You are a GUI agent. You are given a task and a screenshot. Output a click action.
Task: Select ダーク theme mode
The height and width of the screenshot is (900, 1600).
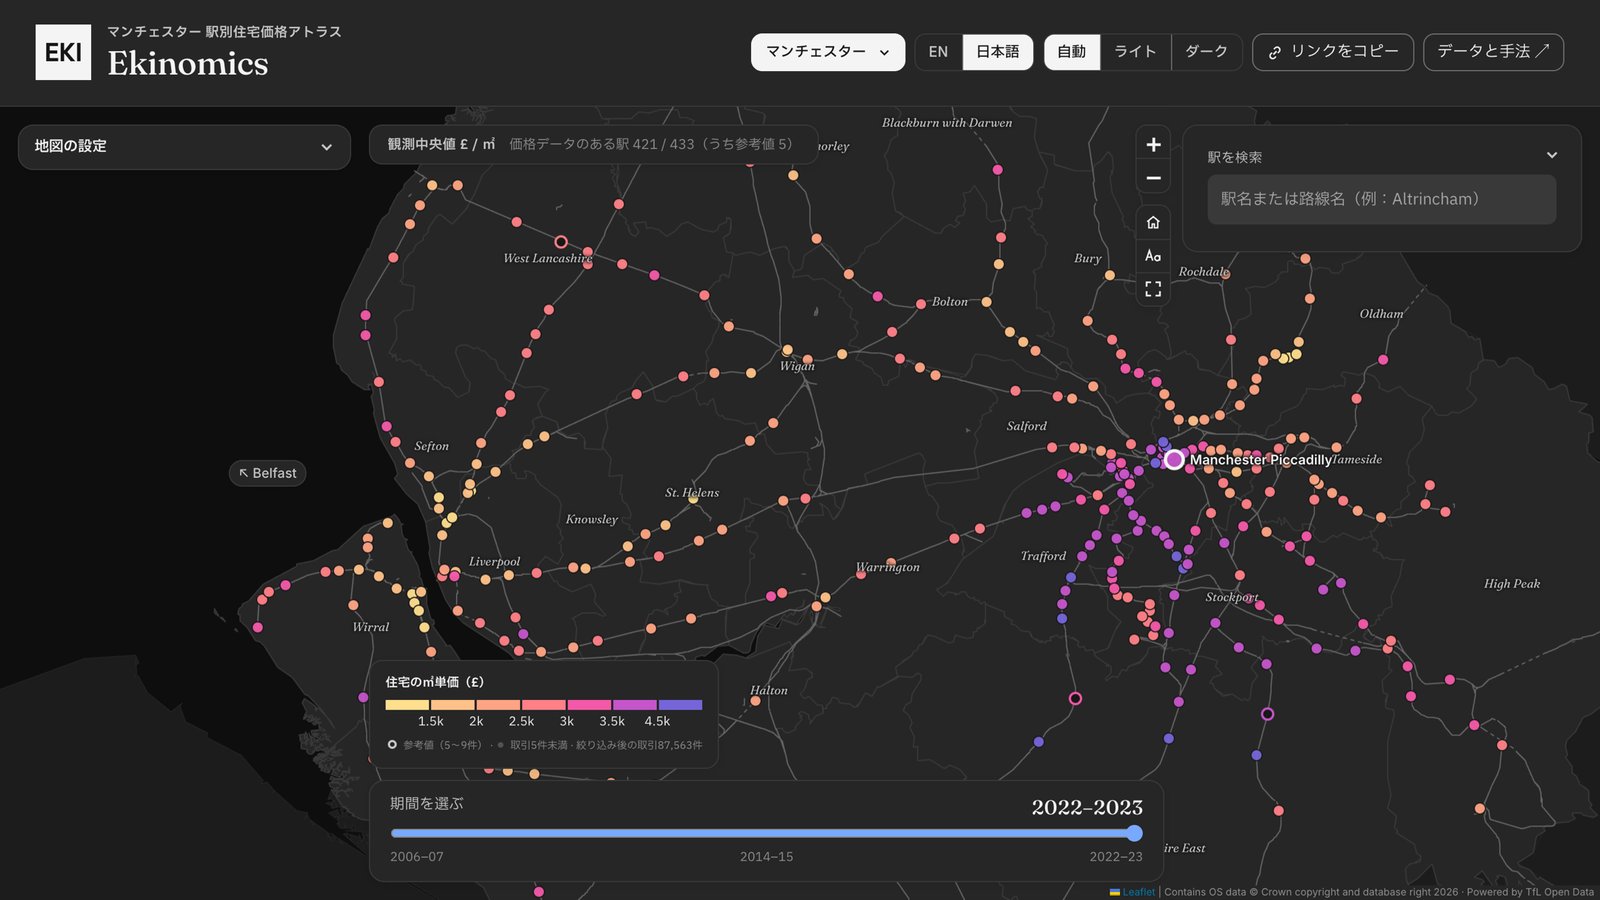coord(1206,52)
